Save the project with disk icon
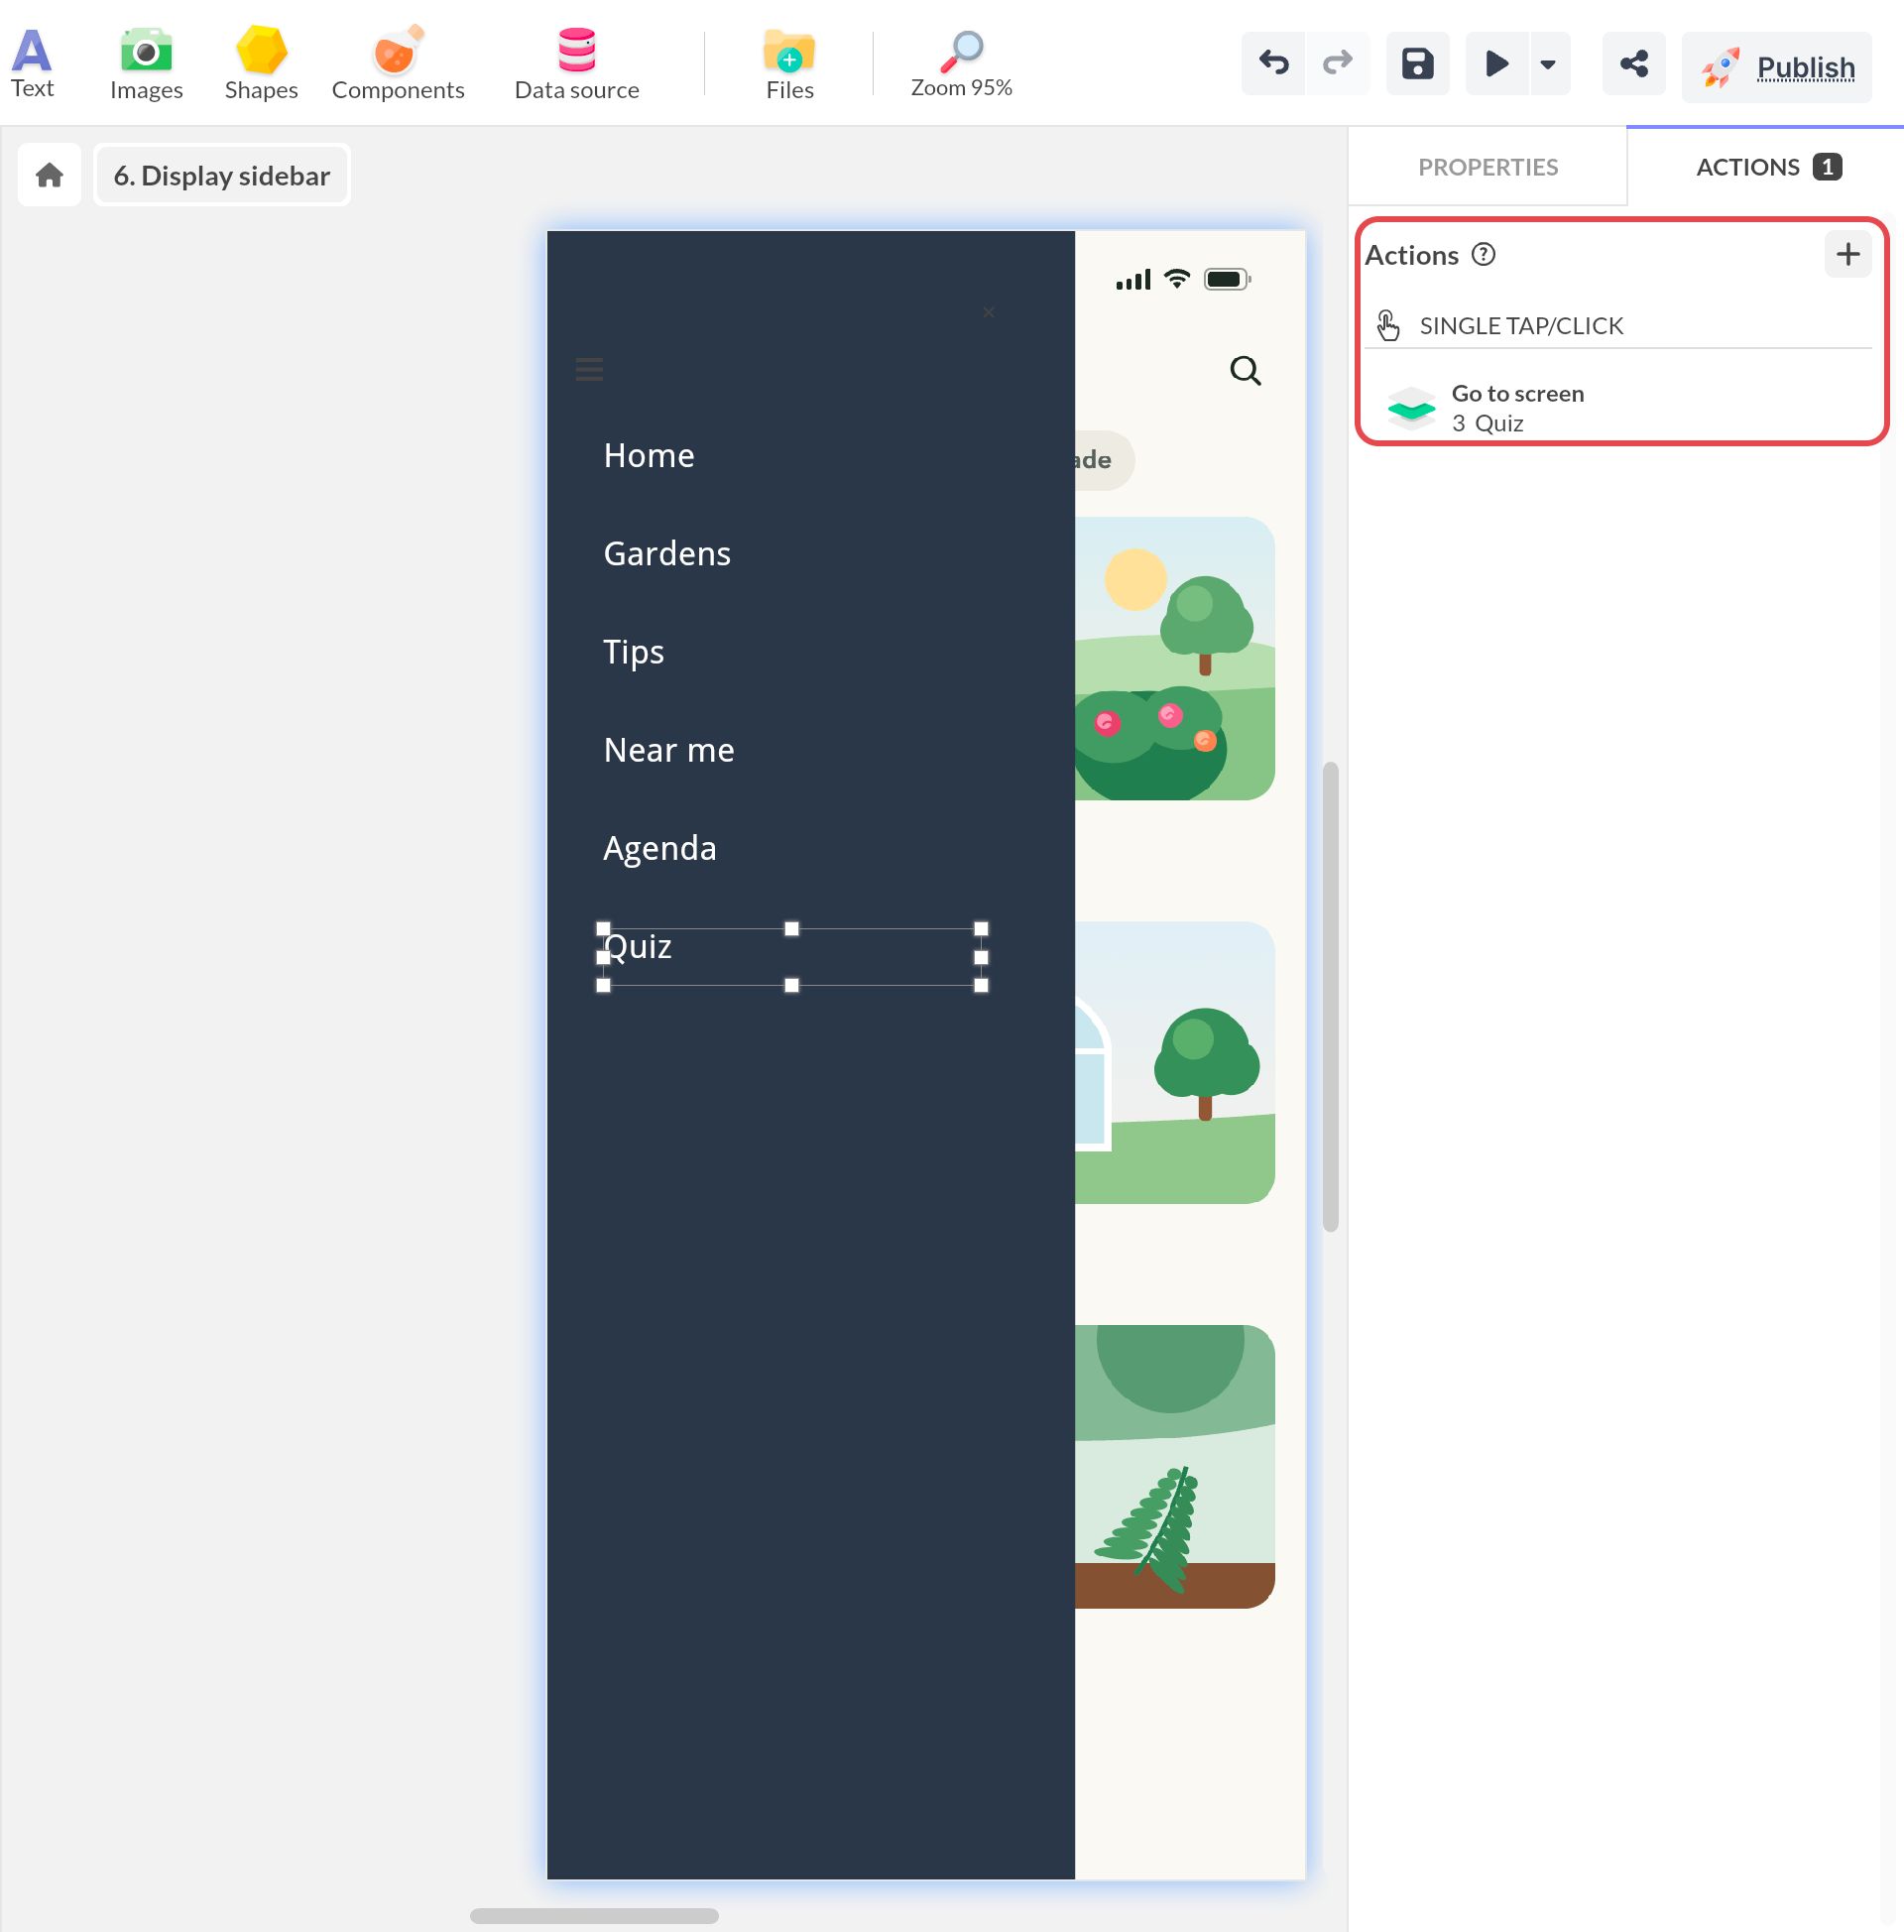 pyautogui.click(x=1417, y=64)
